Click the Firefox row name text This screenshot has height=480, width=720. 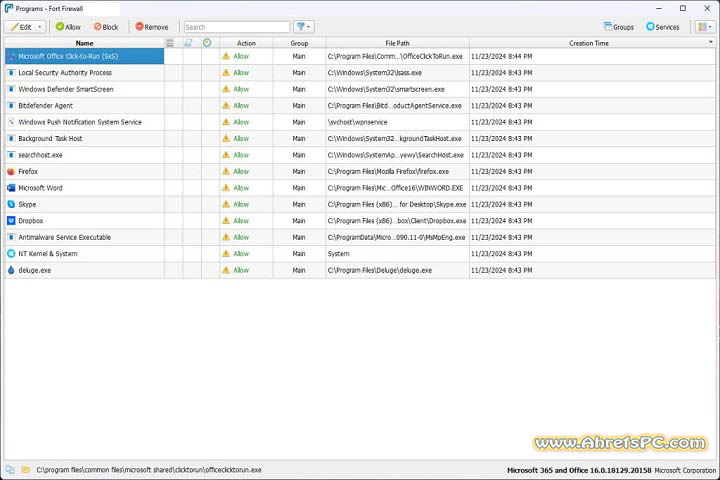(x=28, y=171)
